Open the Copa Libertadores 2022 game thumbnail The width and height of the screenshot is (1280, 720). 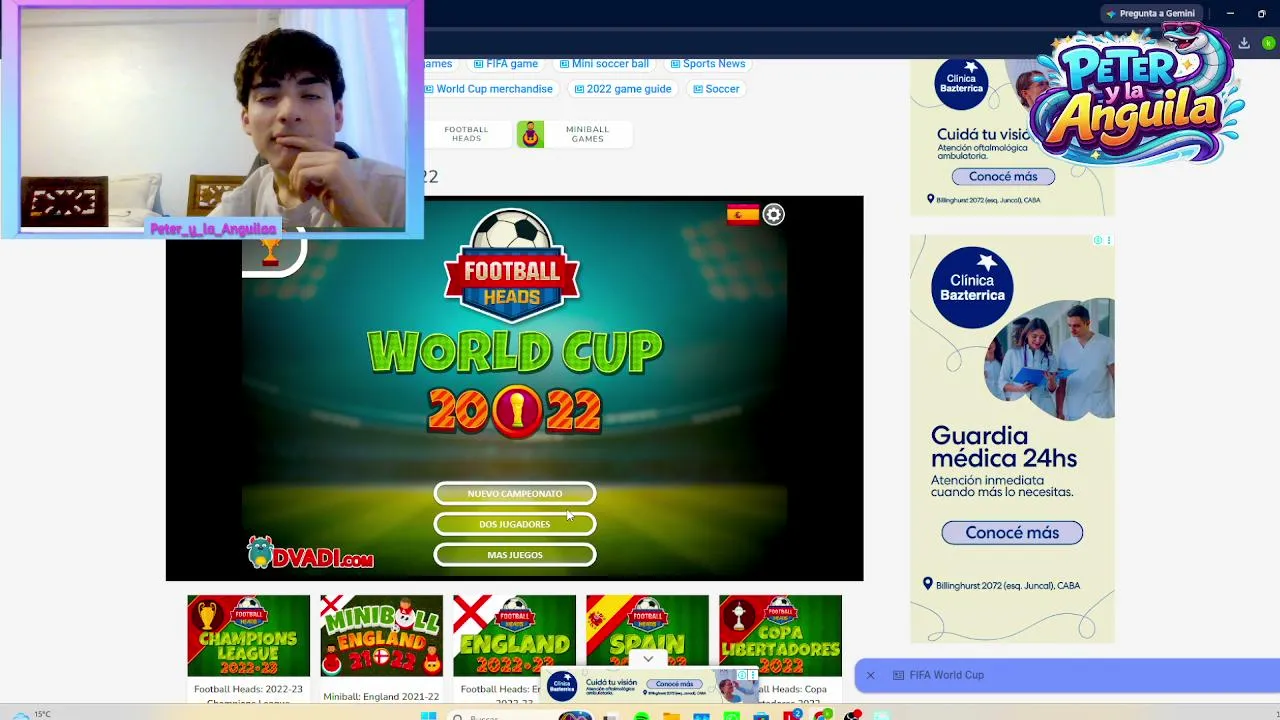tap(780, 636)
